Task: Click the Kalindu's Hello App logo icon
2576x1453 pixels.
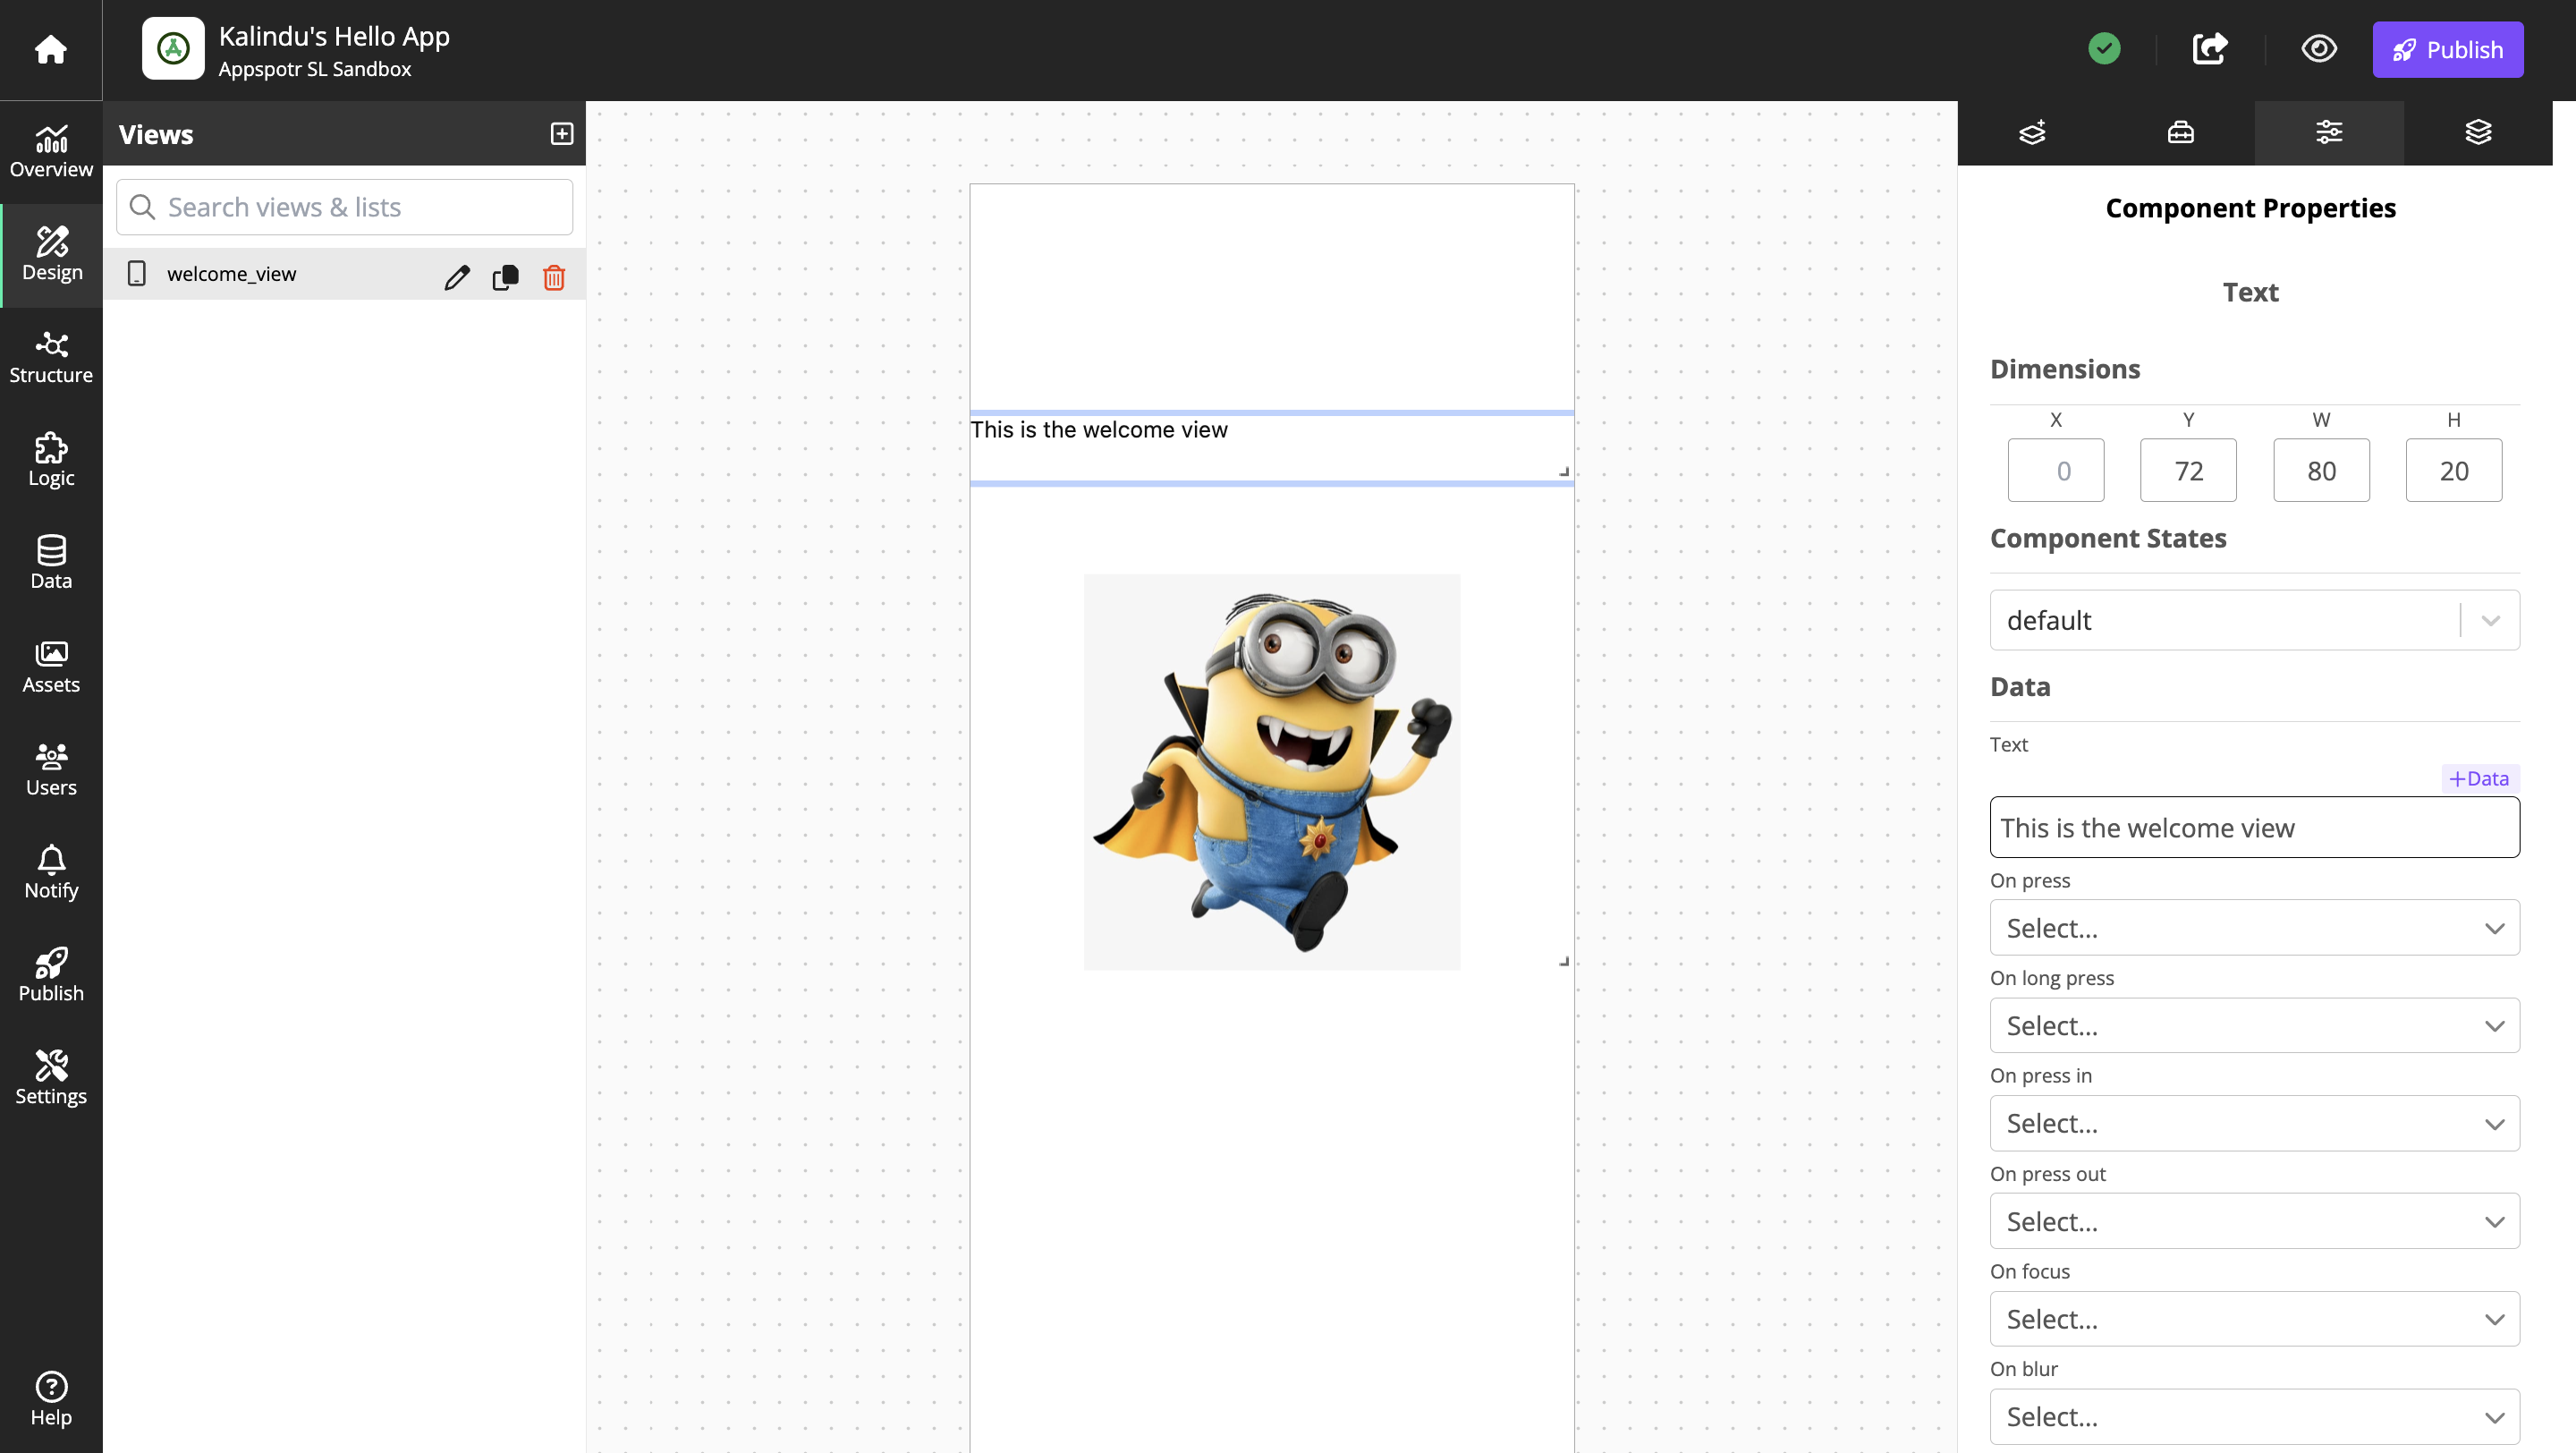Action: pyautogui.click(x=173, y=49)
